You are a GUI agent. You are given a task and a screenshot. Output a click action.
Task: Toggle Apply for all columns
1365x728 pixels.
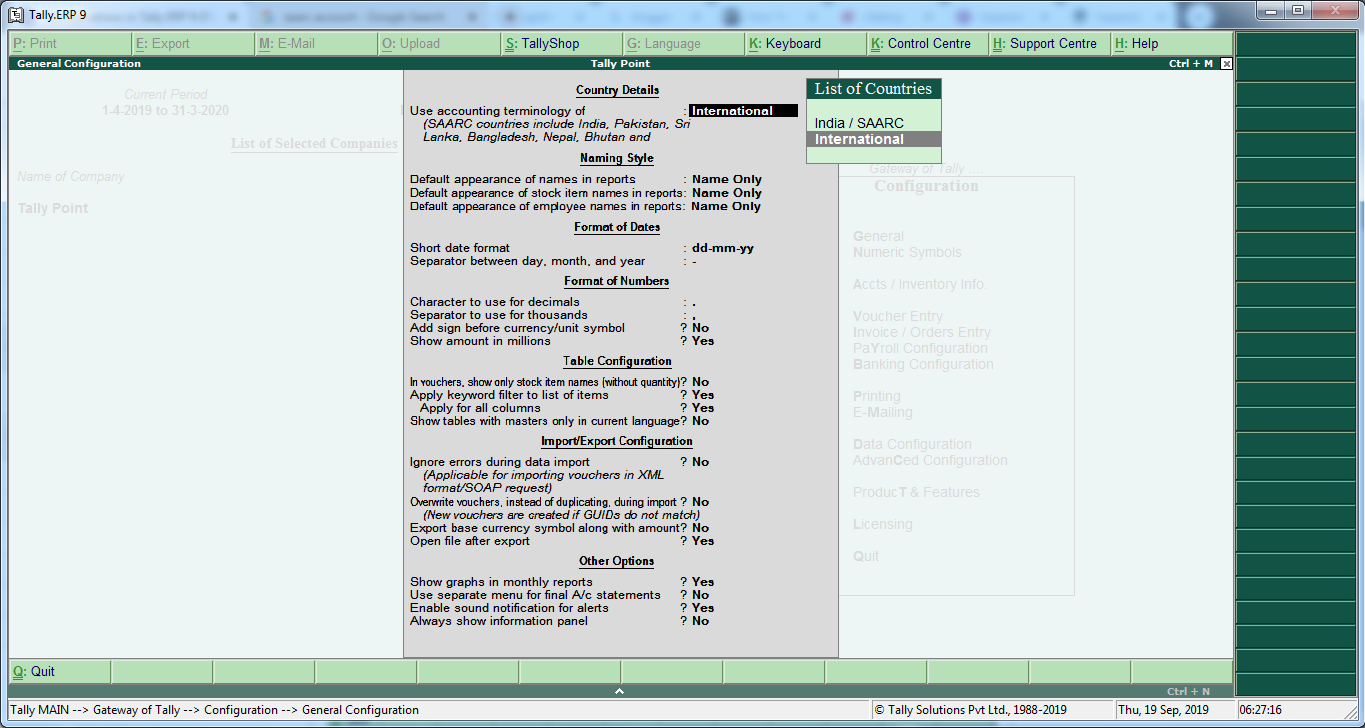703,408
